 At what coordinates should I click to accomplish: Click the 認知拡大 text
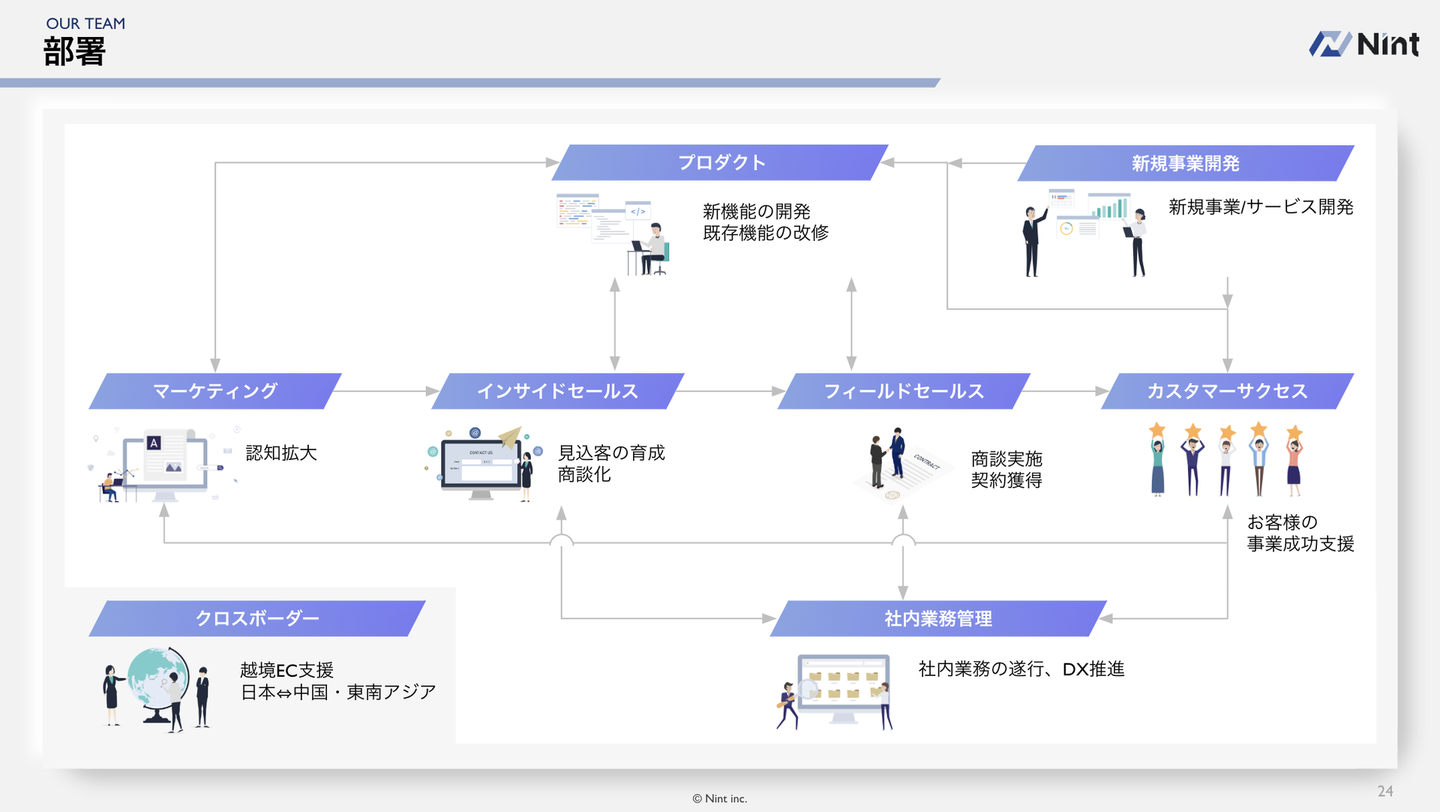point(281,453)
